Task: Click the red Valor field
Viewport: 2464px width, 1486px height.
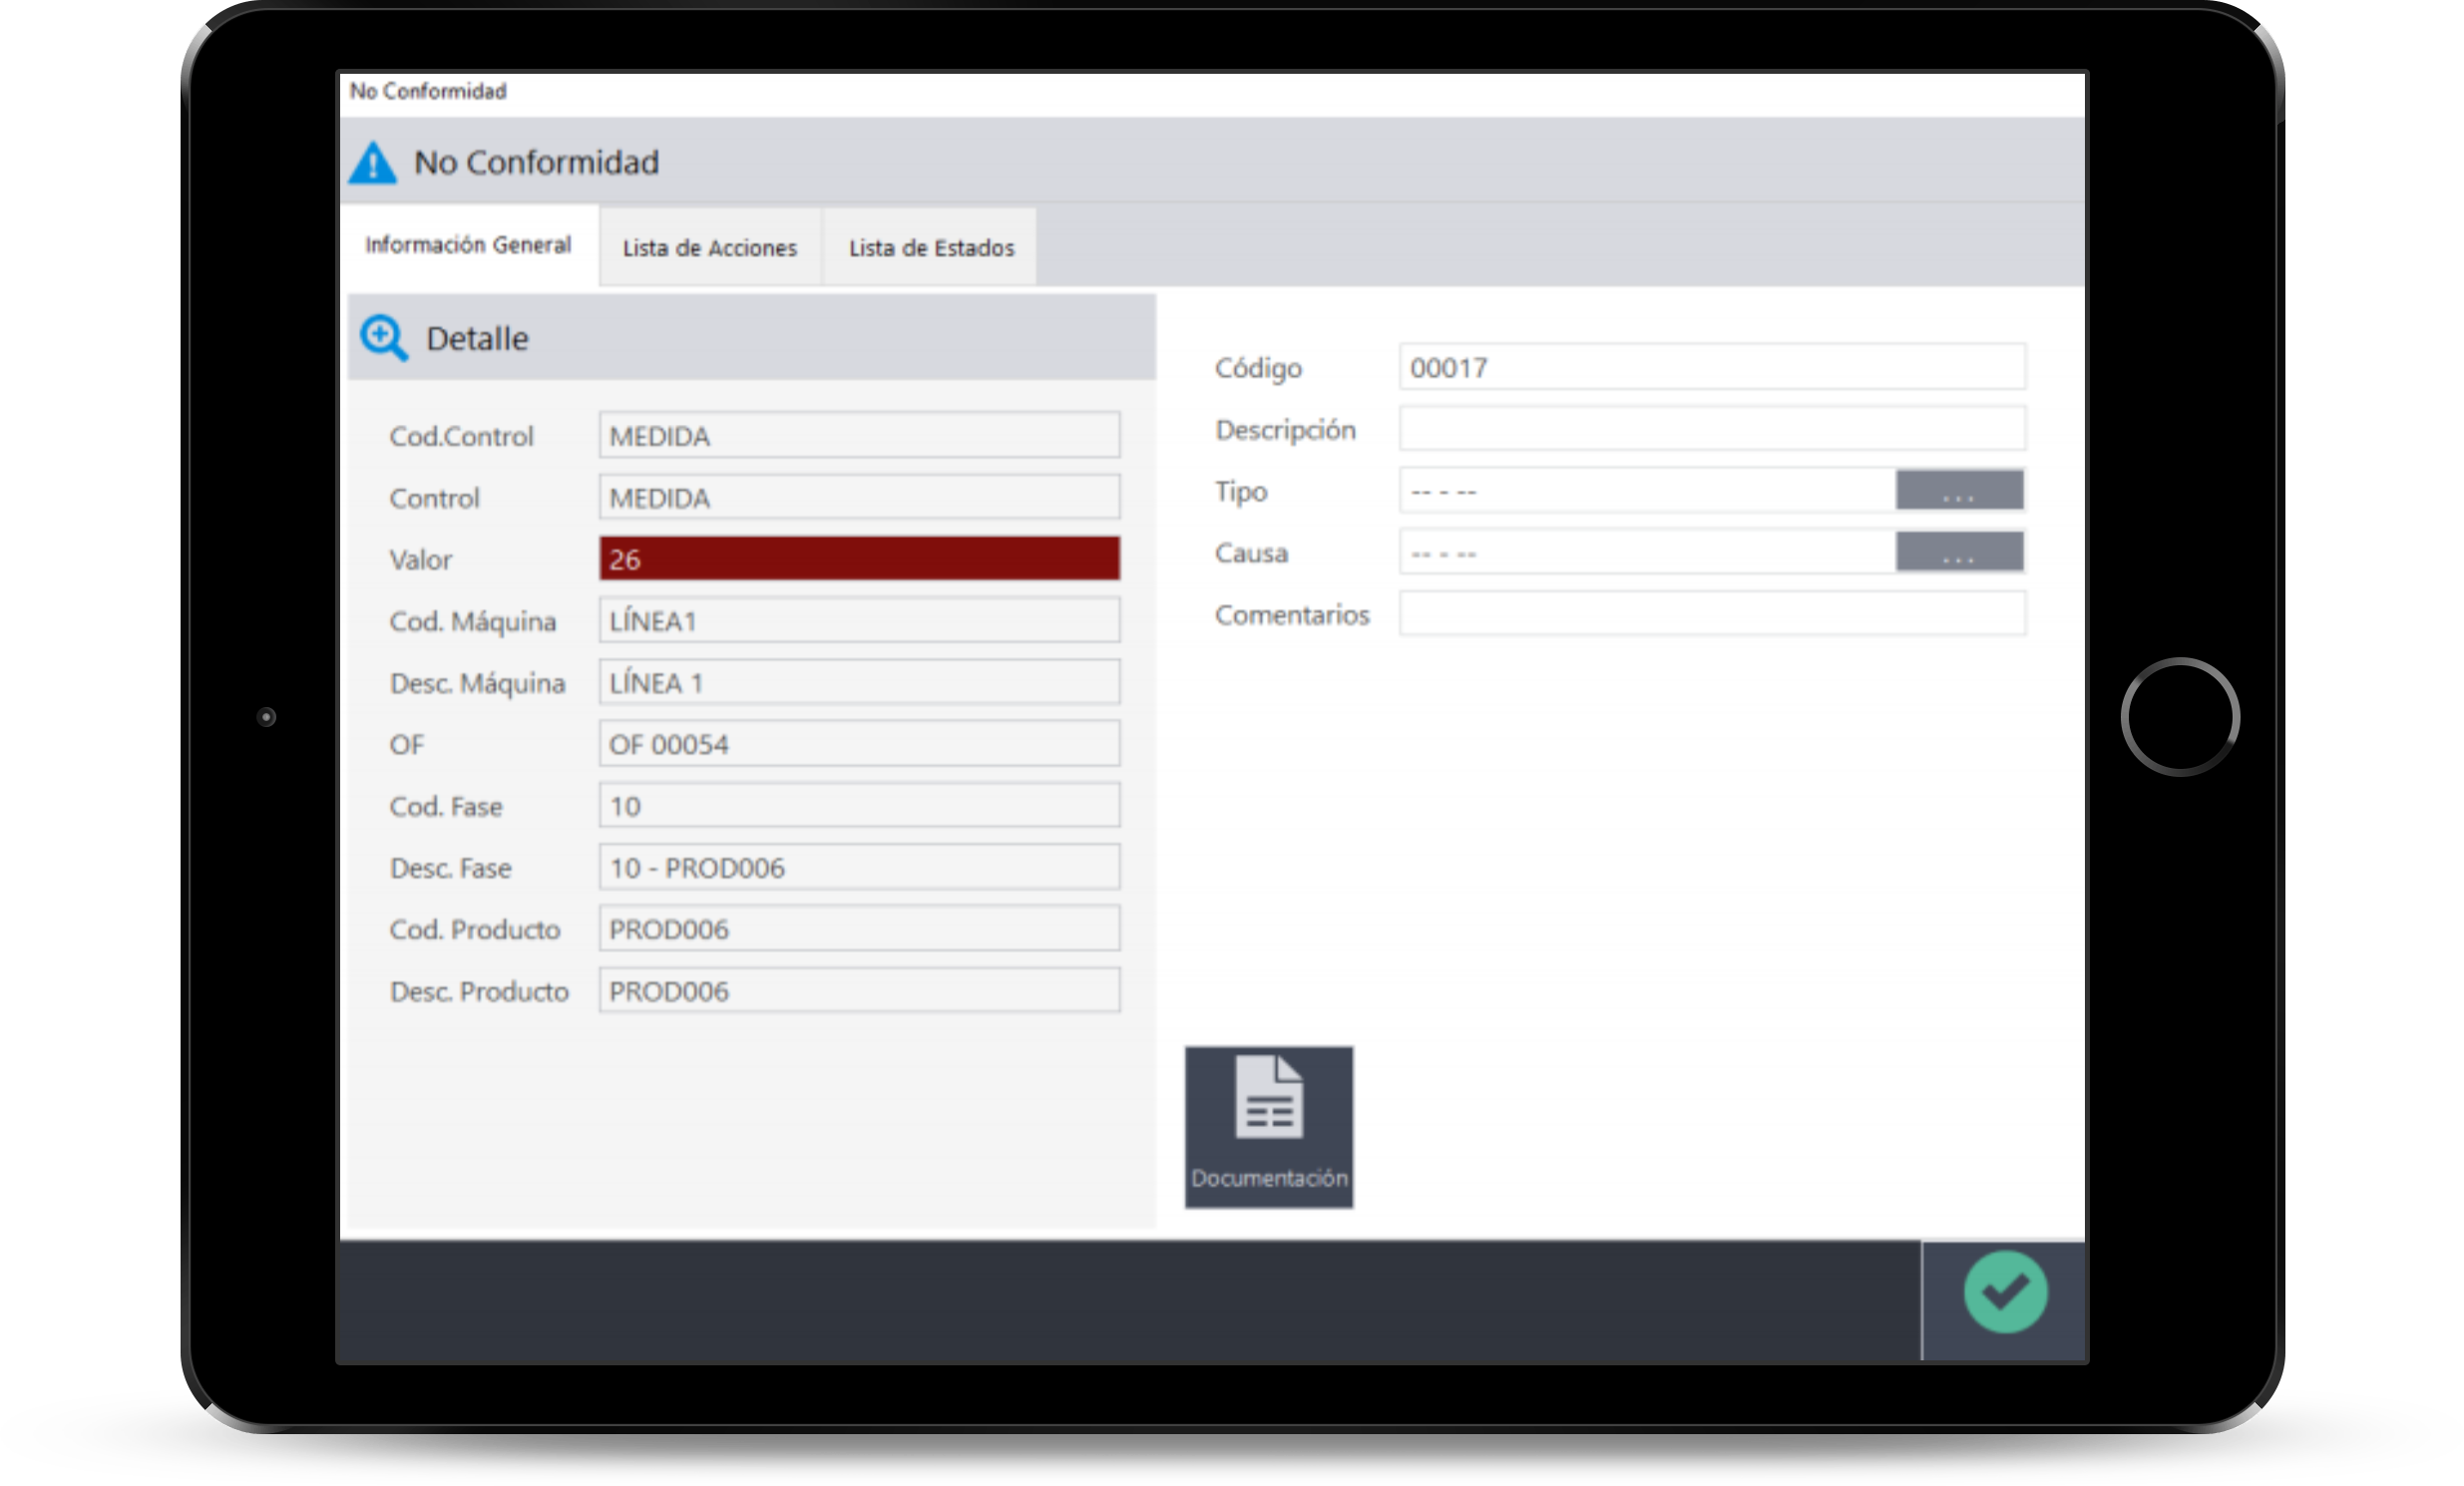Action: coord(859,559)
